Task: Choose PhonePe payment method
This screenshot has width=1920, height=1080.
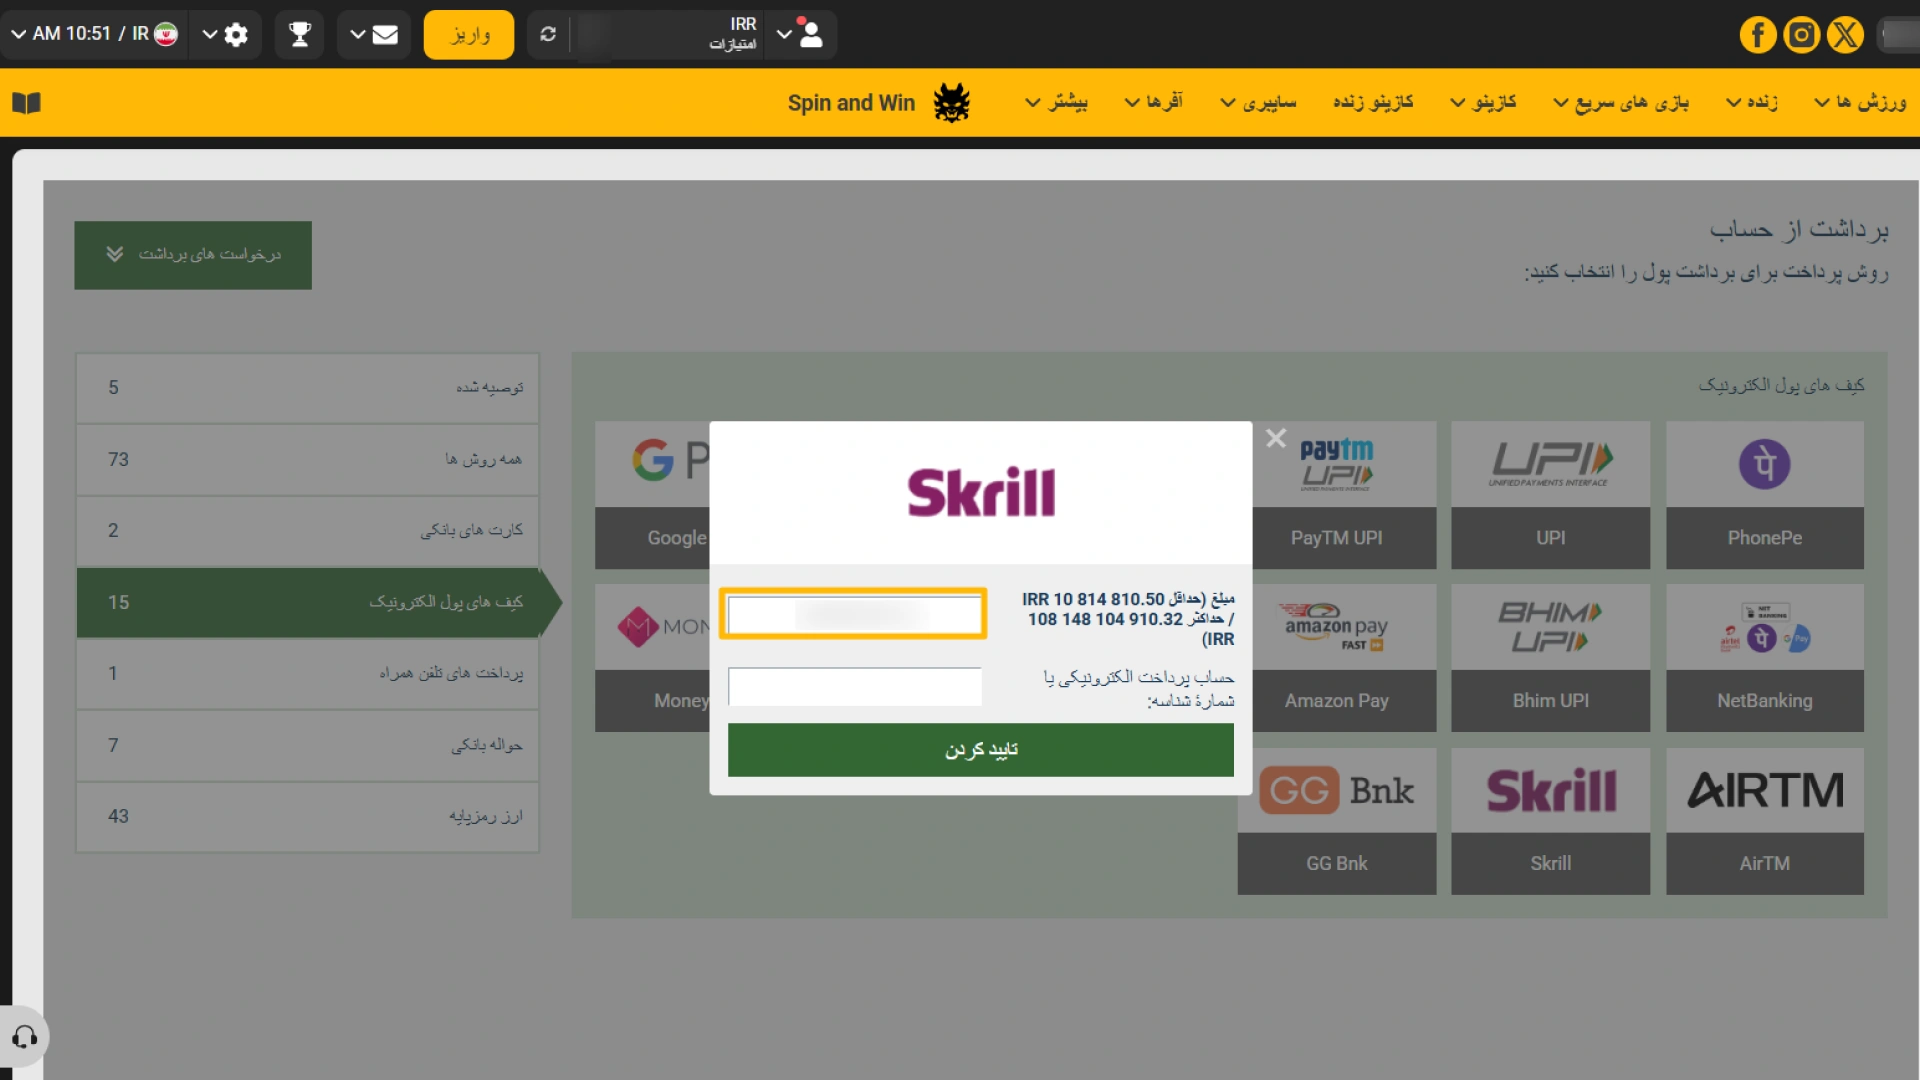Action: (x=1764, y=495)
